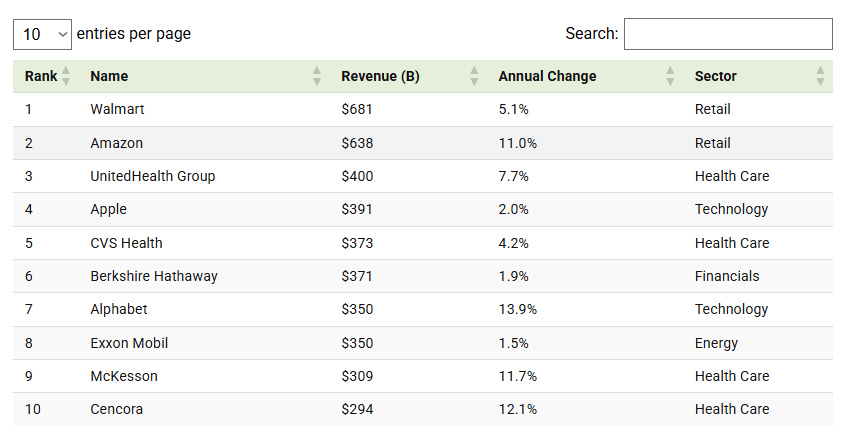Select the Cencora name cell

tap(116, 409)
